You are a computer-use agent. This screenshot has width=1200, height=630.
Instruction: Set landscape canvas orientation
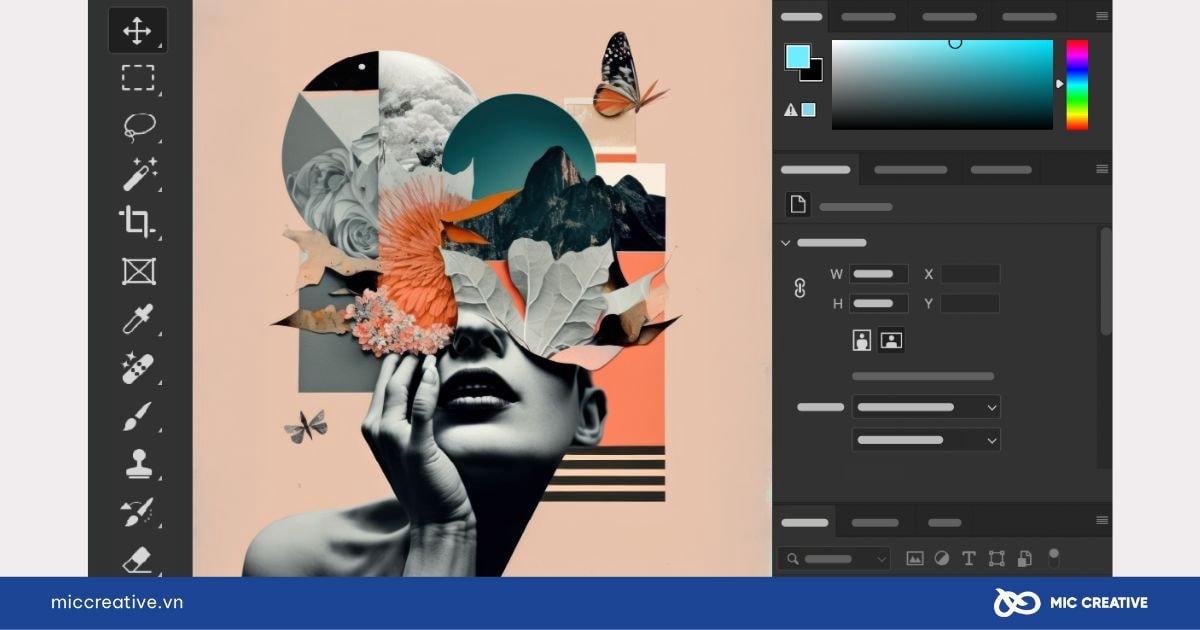891,340
